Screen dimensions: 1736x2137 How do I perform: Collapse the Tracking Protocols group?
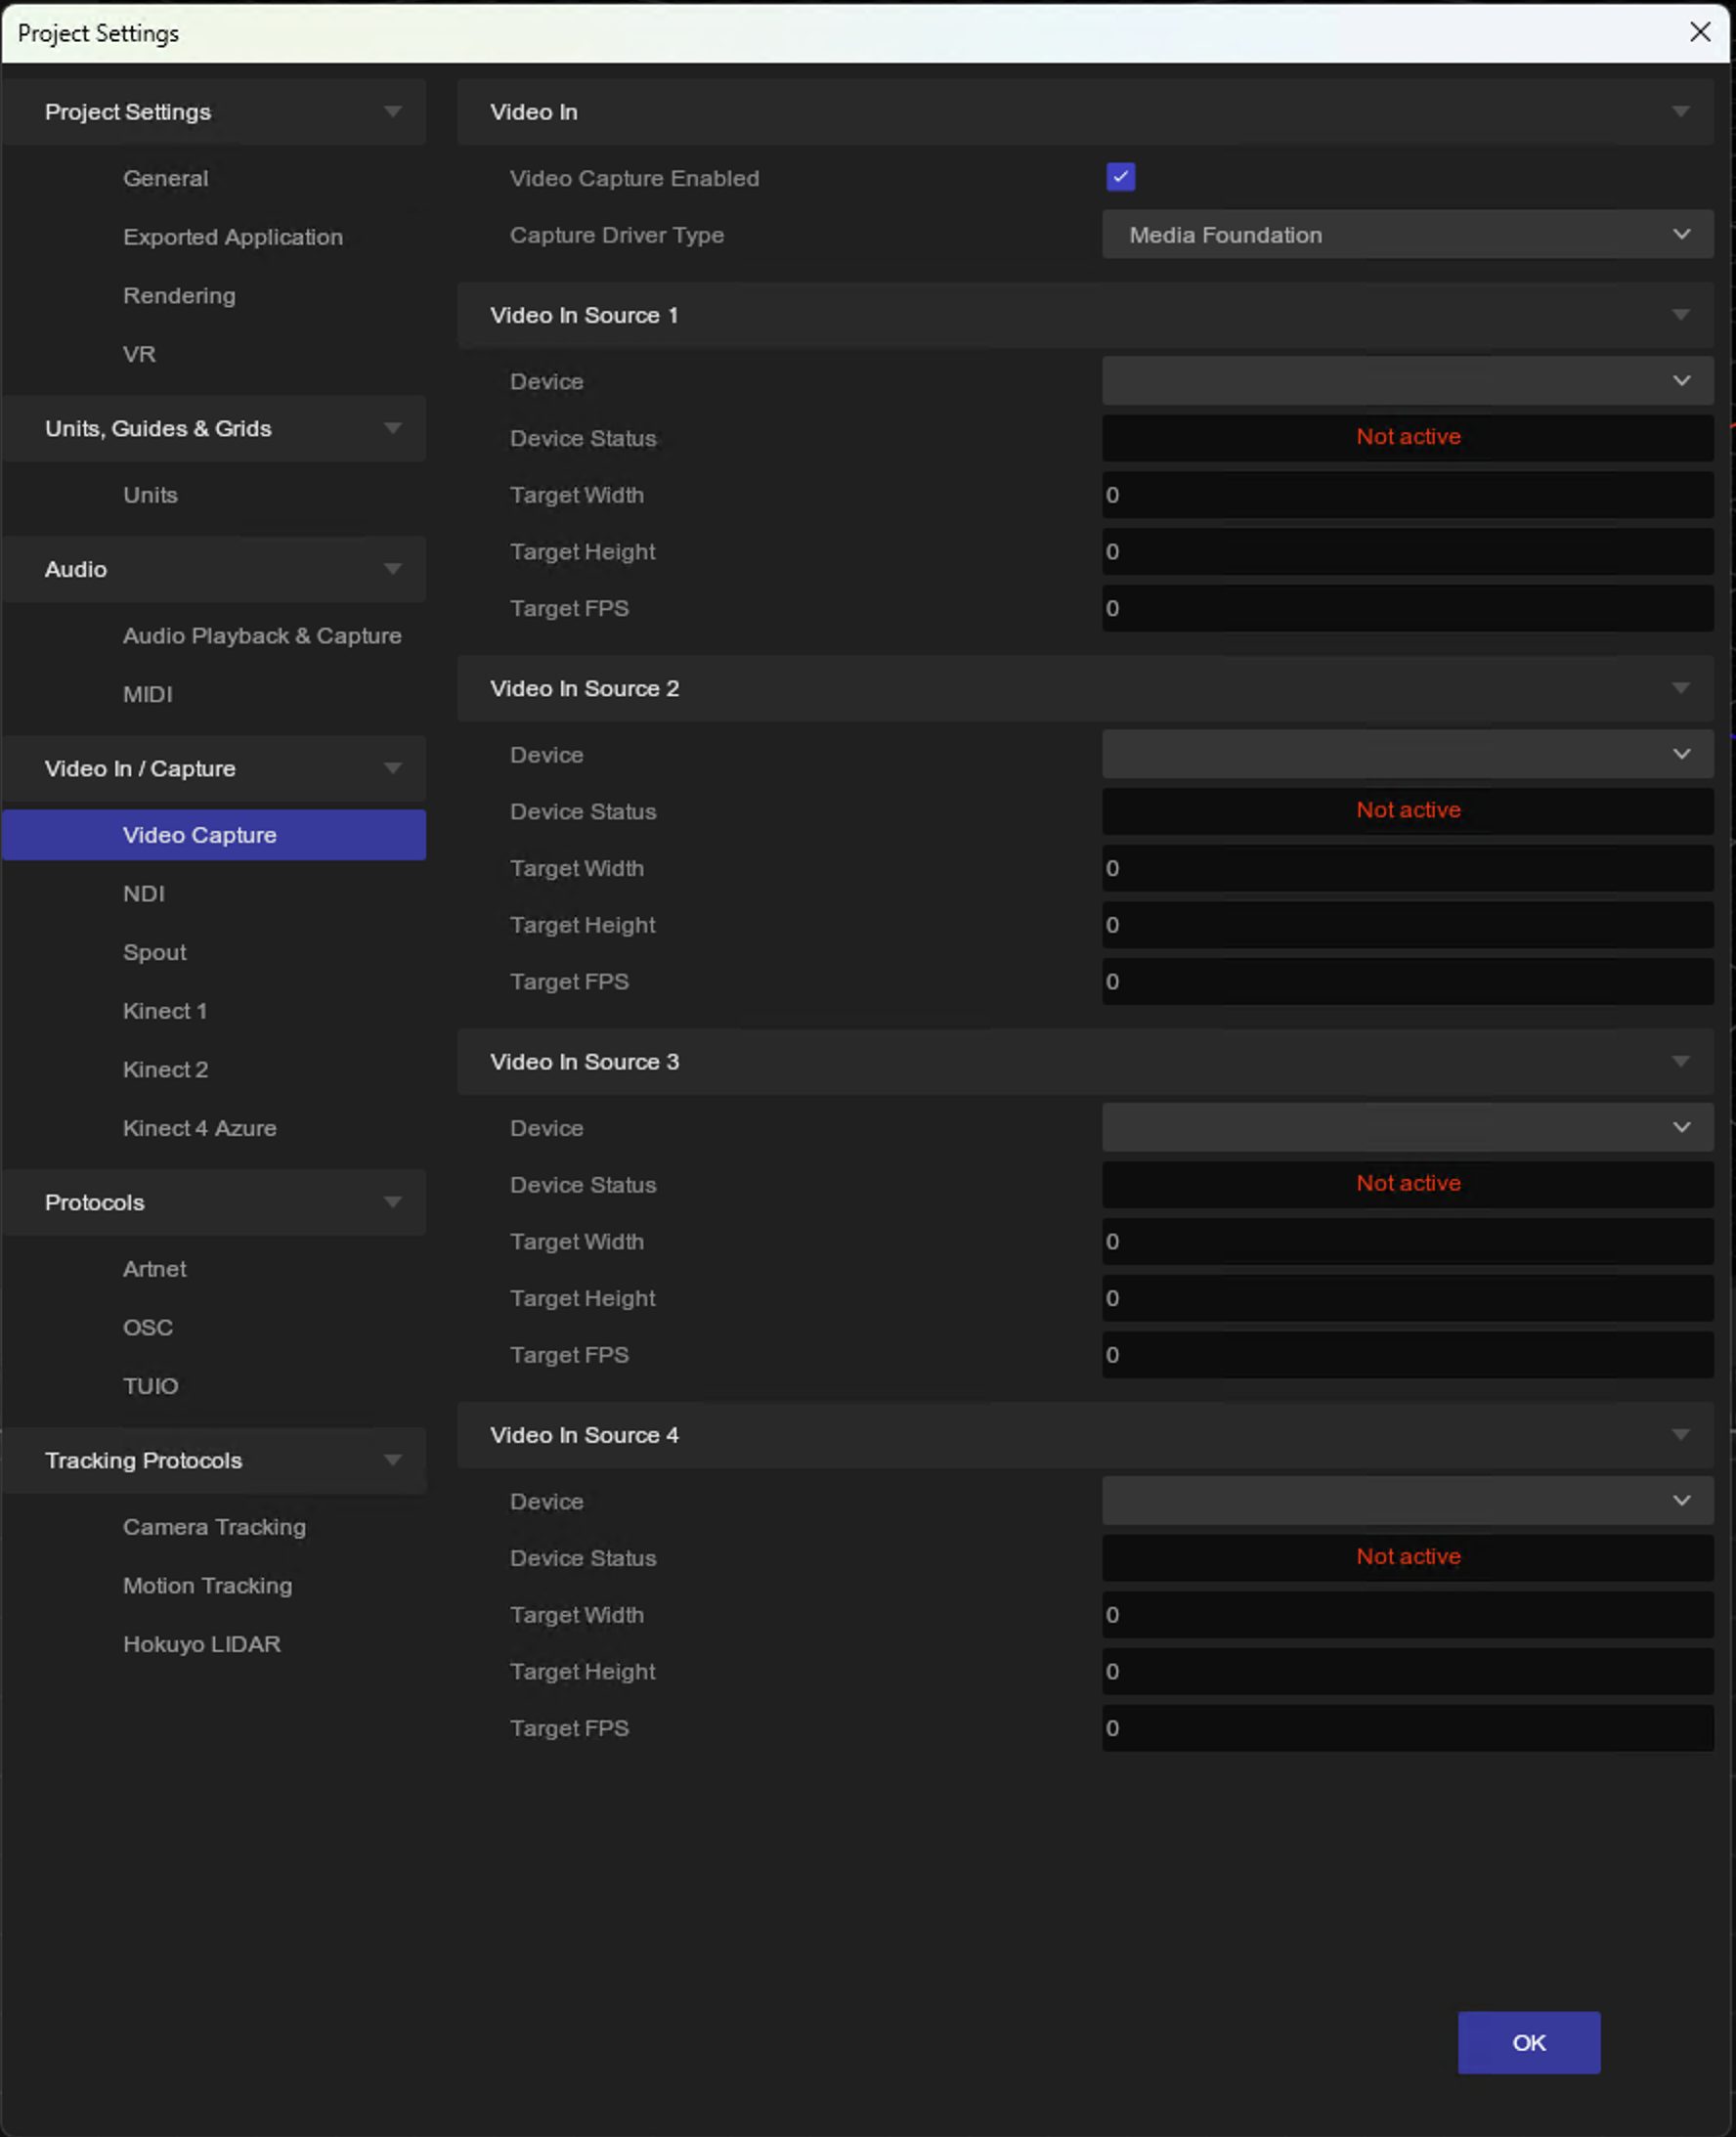(x=392, y=1460)
